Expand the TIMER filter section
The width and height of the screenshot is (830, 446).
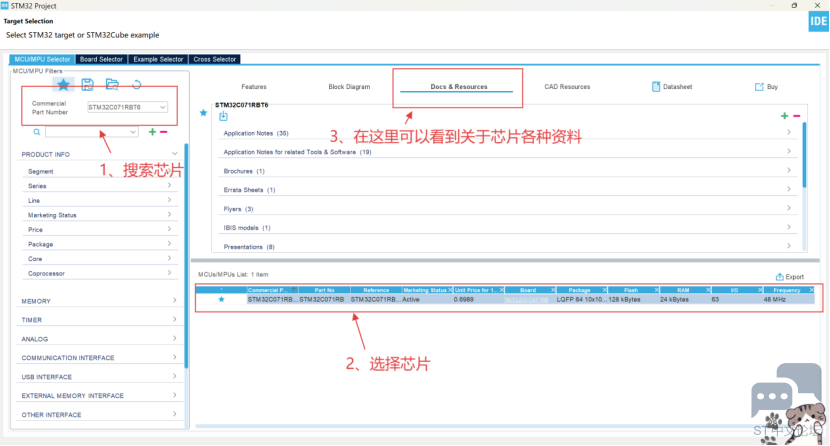tap(174, 320)
